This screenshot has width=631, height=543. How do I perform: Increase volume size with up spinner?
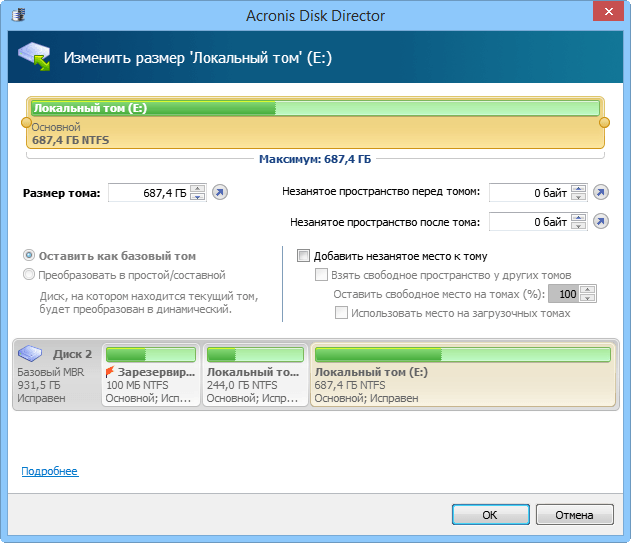198,188
